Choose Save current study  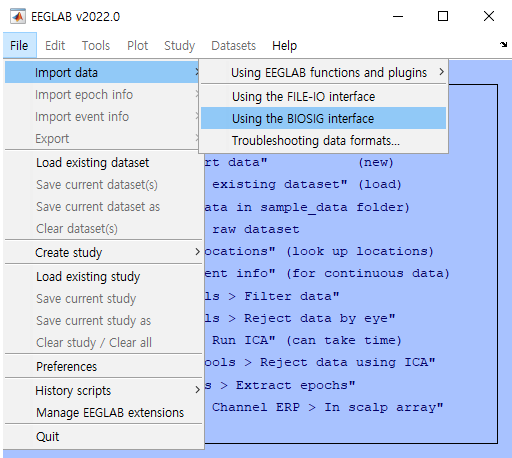tap(103, 299)
